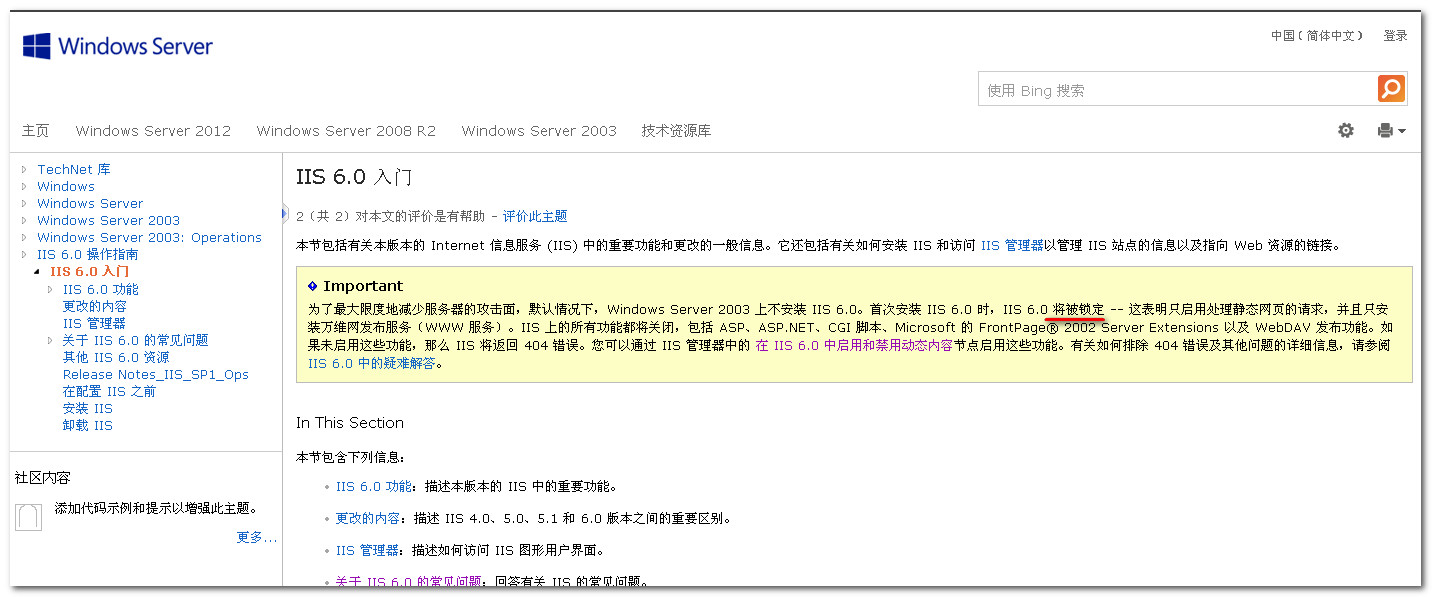
Task: Expand the sidebar 关于 IIS 6.0 的常见问题 node
Action: [50, 341]
